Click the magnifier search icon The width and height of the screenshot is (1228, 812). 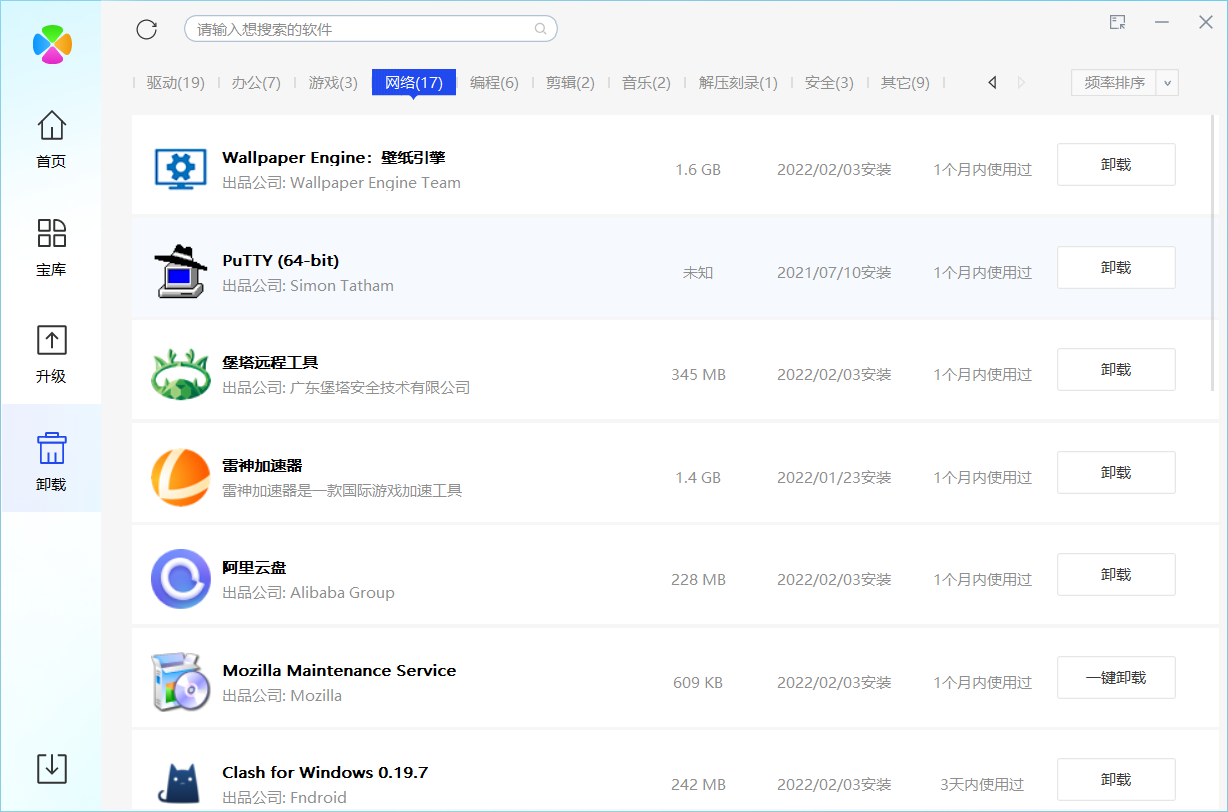(x=541, y=29)
